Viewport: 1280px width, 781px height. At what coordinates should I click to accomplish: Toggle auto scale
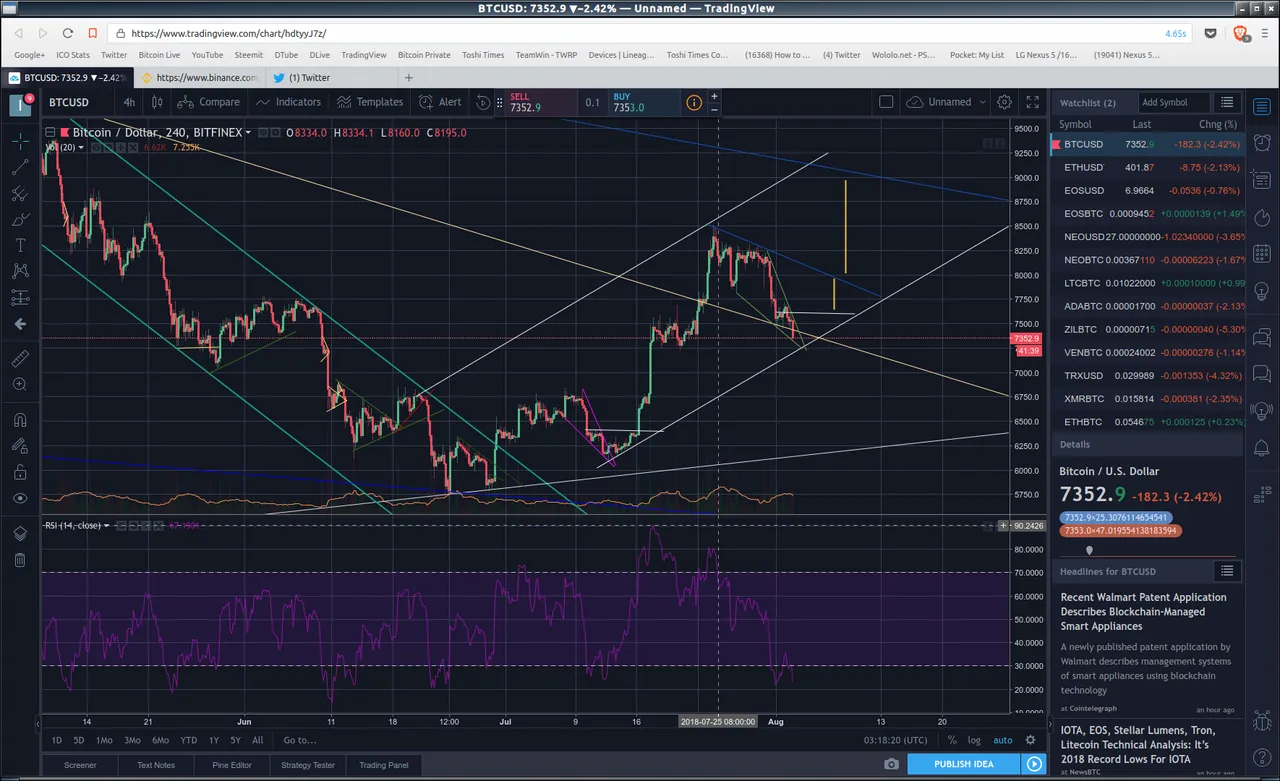tap(1002, 740)
